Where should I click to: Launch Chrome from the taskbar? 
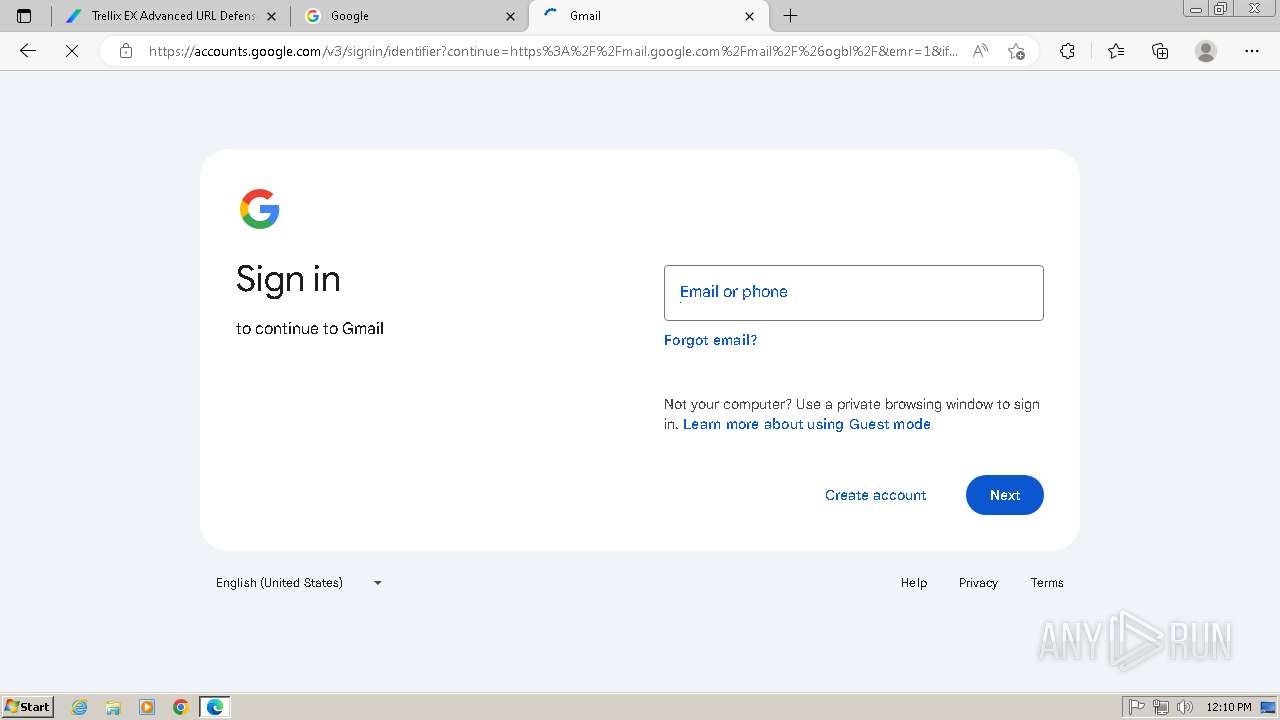(181, 707)
